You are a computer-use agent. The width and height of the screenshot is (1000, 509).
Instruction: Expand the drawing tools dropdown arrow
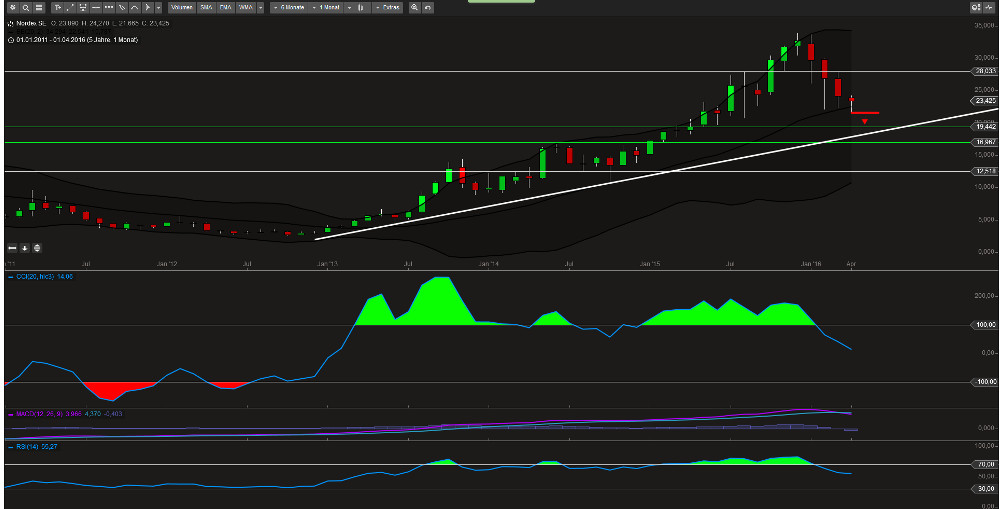pyautogui.click(x=158, y=8)
